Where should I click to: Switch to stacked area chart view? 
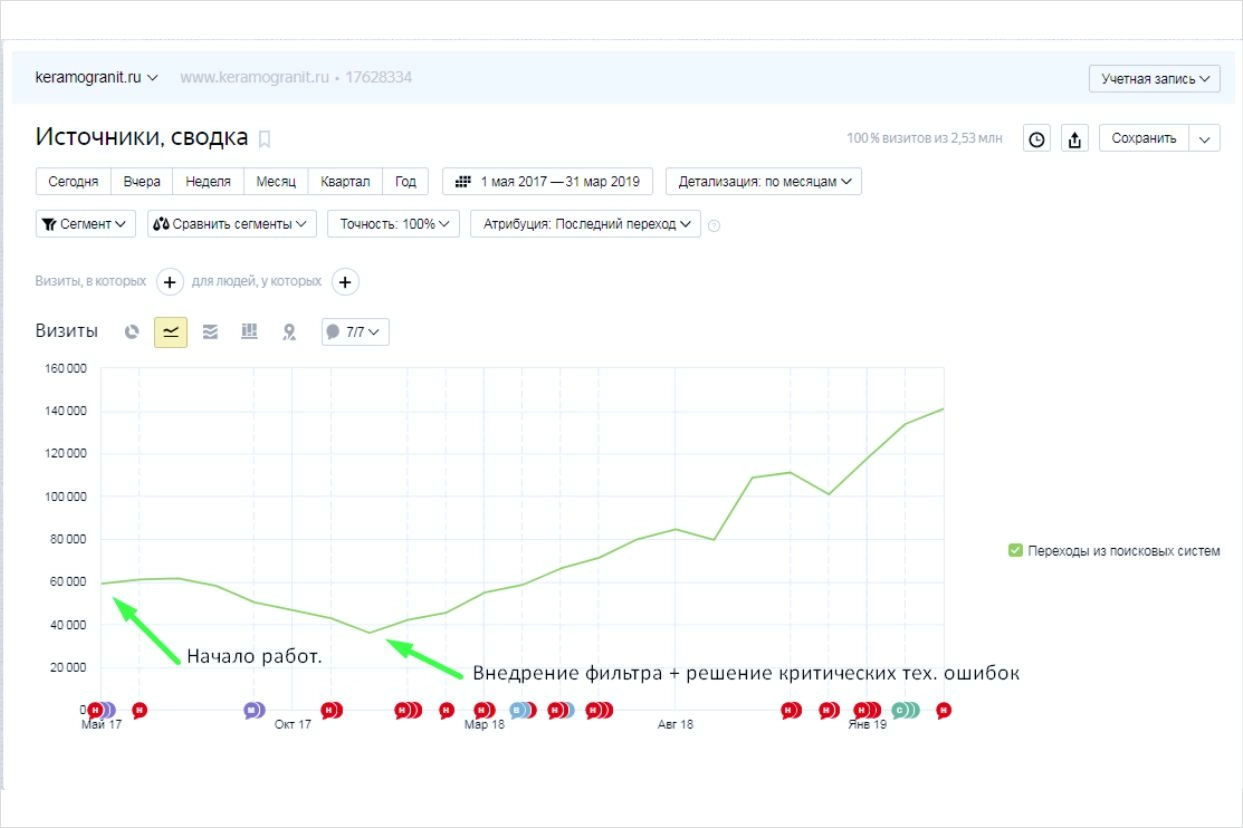coord(210,332)
